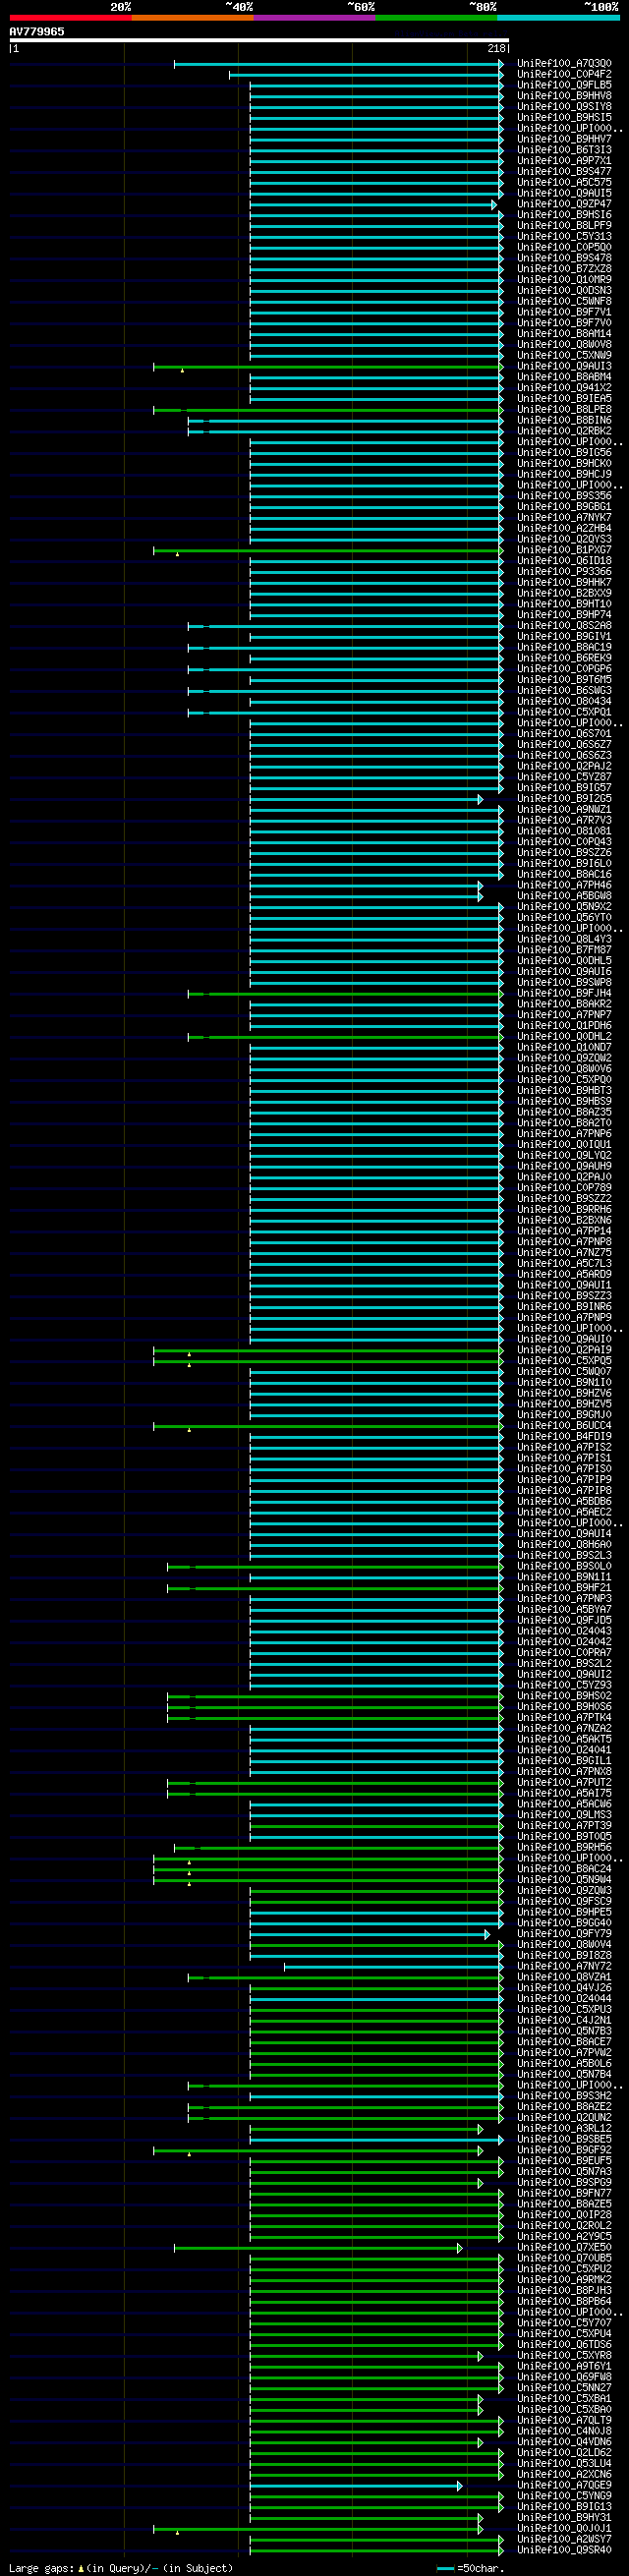Screen dimensions: 629x2576
Task: Select label UniRef100_Q7XE50
Action: 564,2248
